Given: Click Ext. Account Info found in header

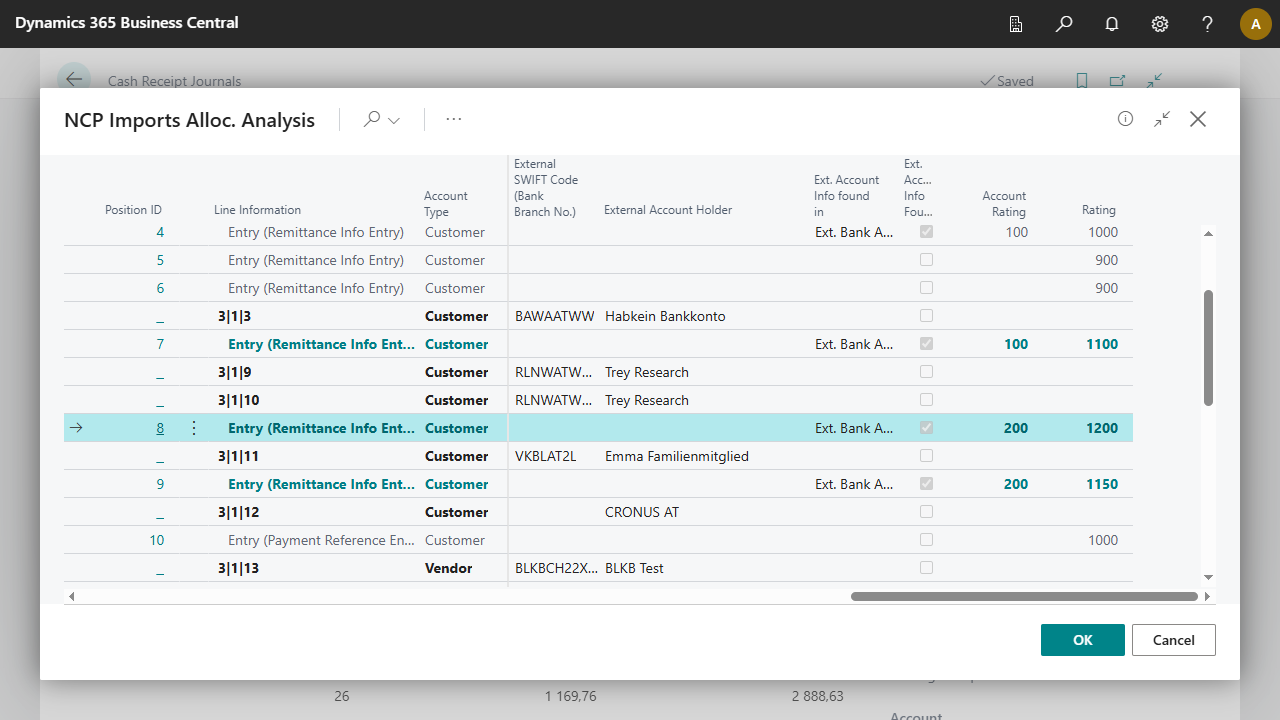Looking at the screenshot, I should (x=848, y=196).
